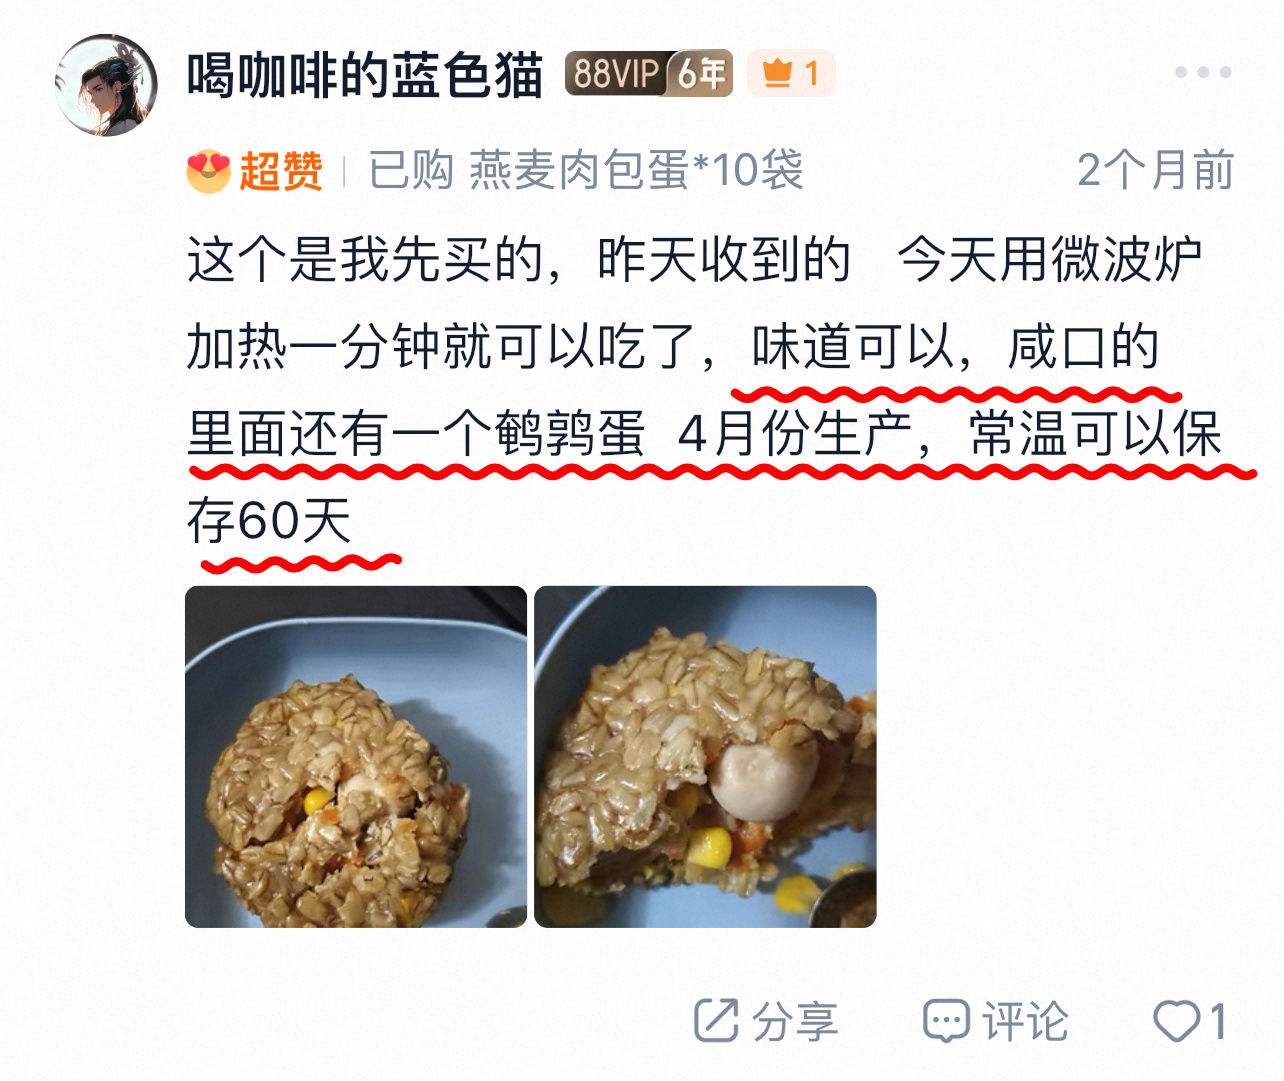The image size is (1284, 1081).
Task: Tap the share arrow icon
Action: (x=716, y=1021)
